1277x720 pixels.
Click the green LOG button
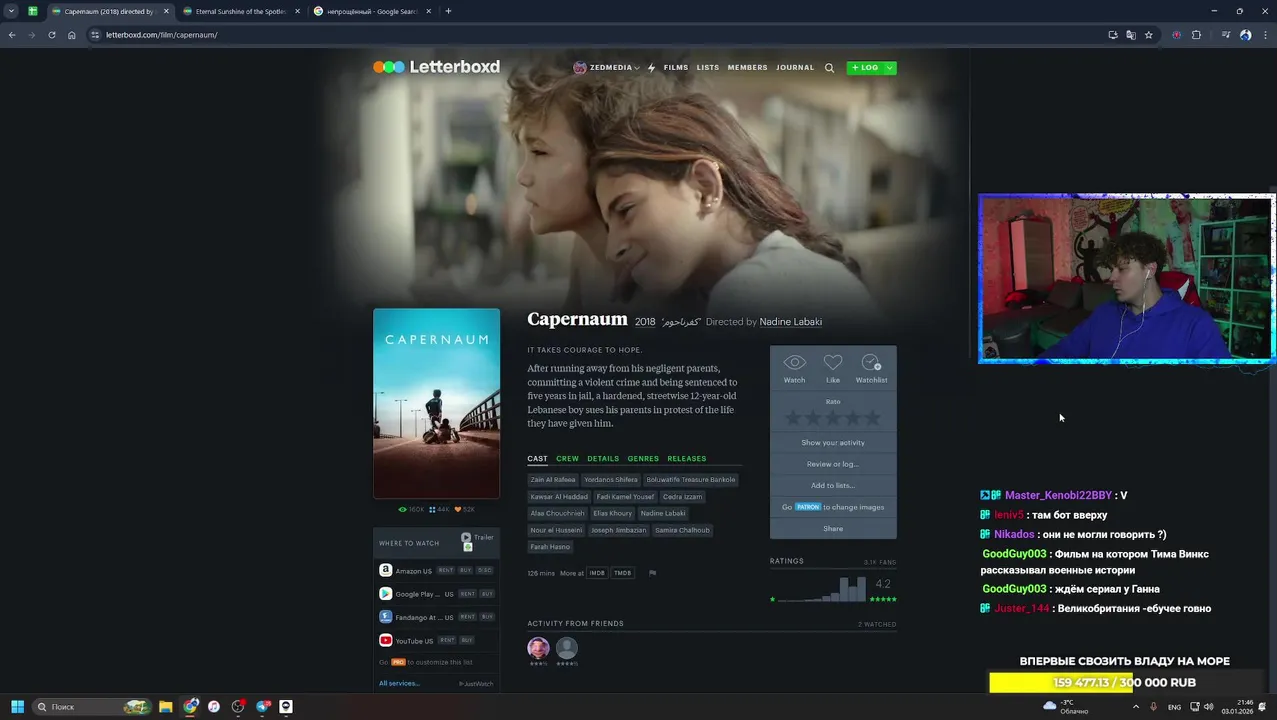click(x=865, y=68)
